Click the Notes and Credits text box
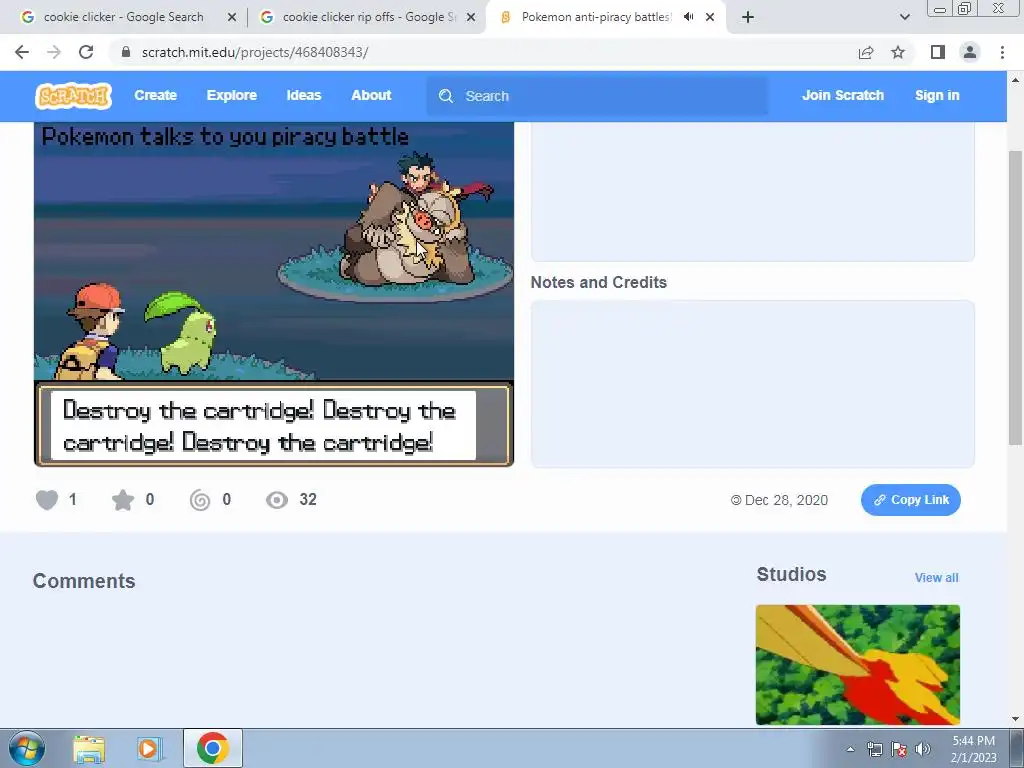 752,384
